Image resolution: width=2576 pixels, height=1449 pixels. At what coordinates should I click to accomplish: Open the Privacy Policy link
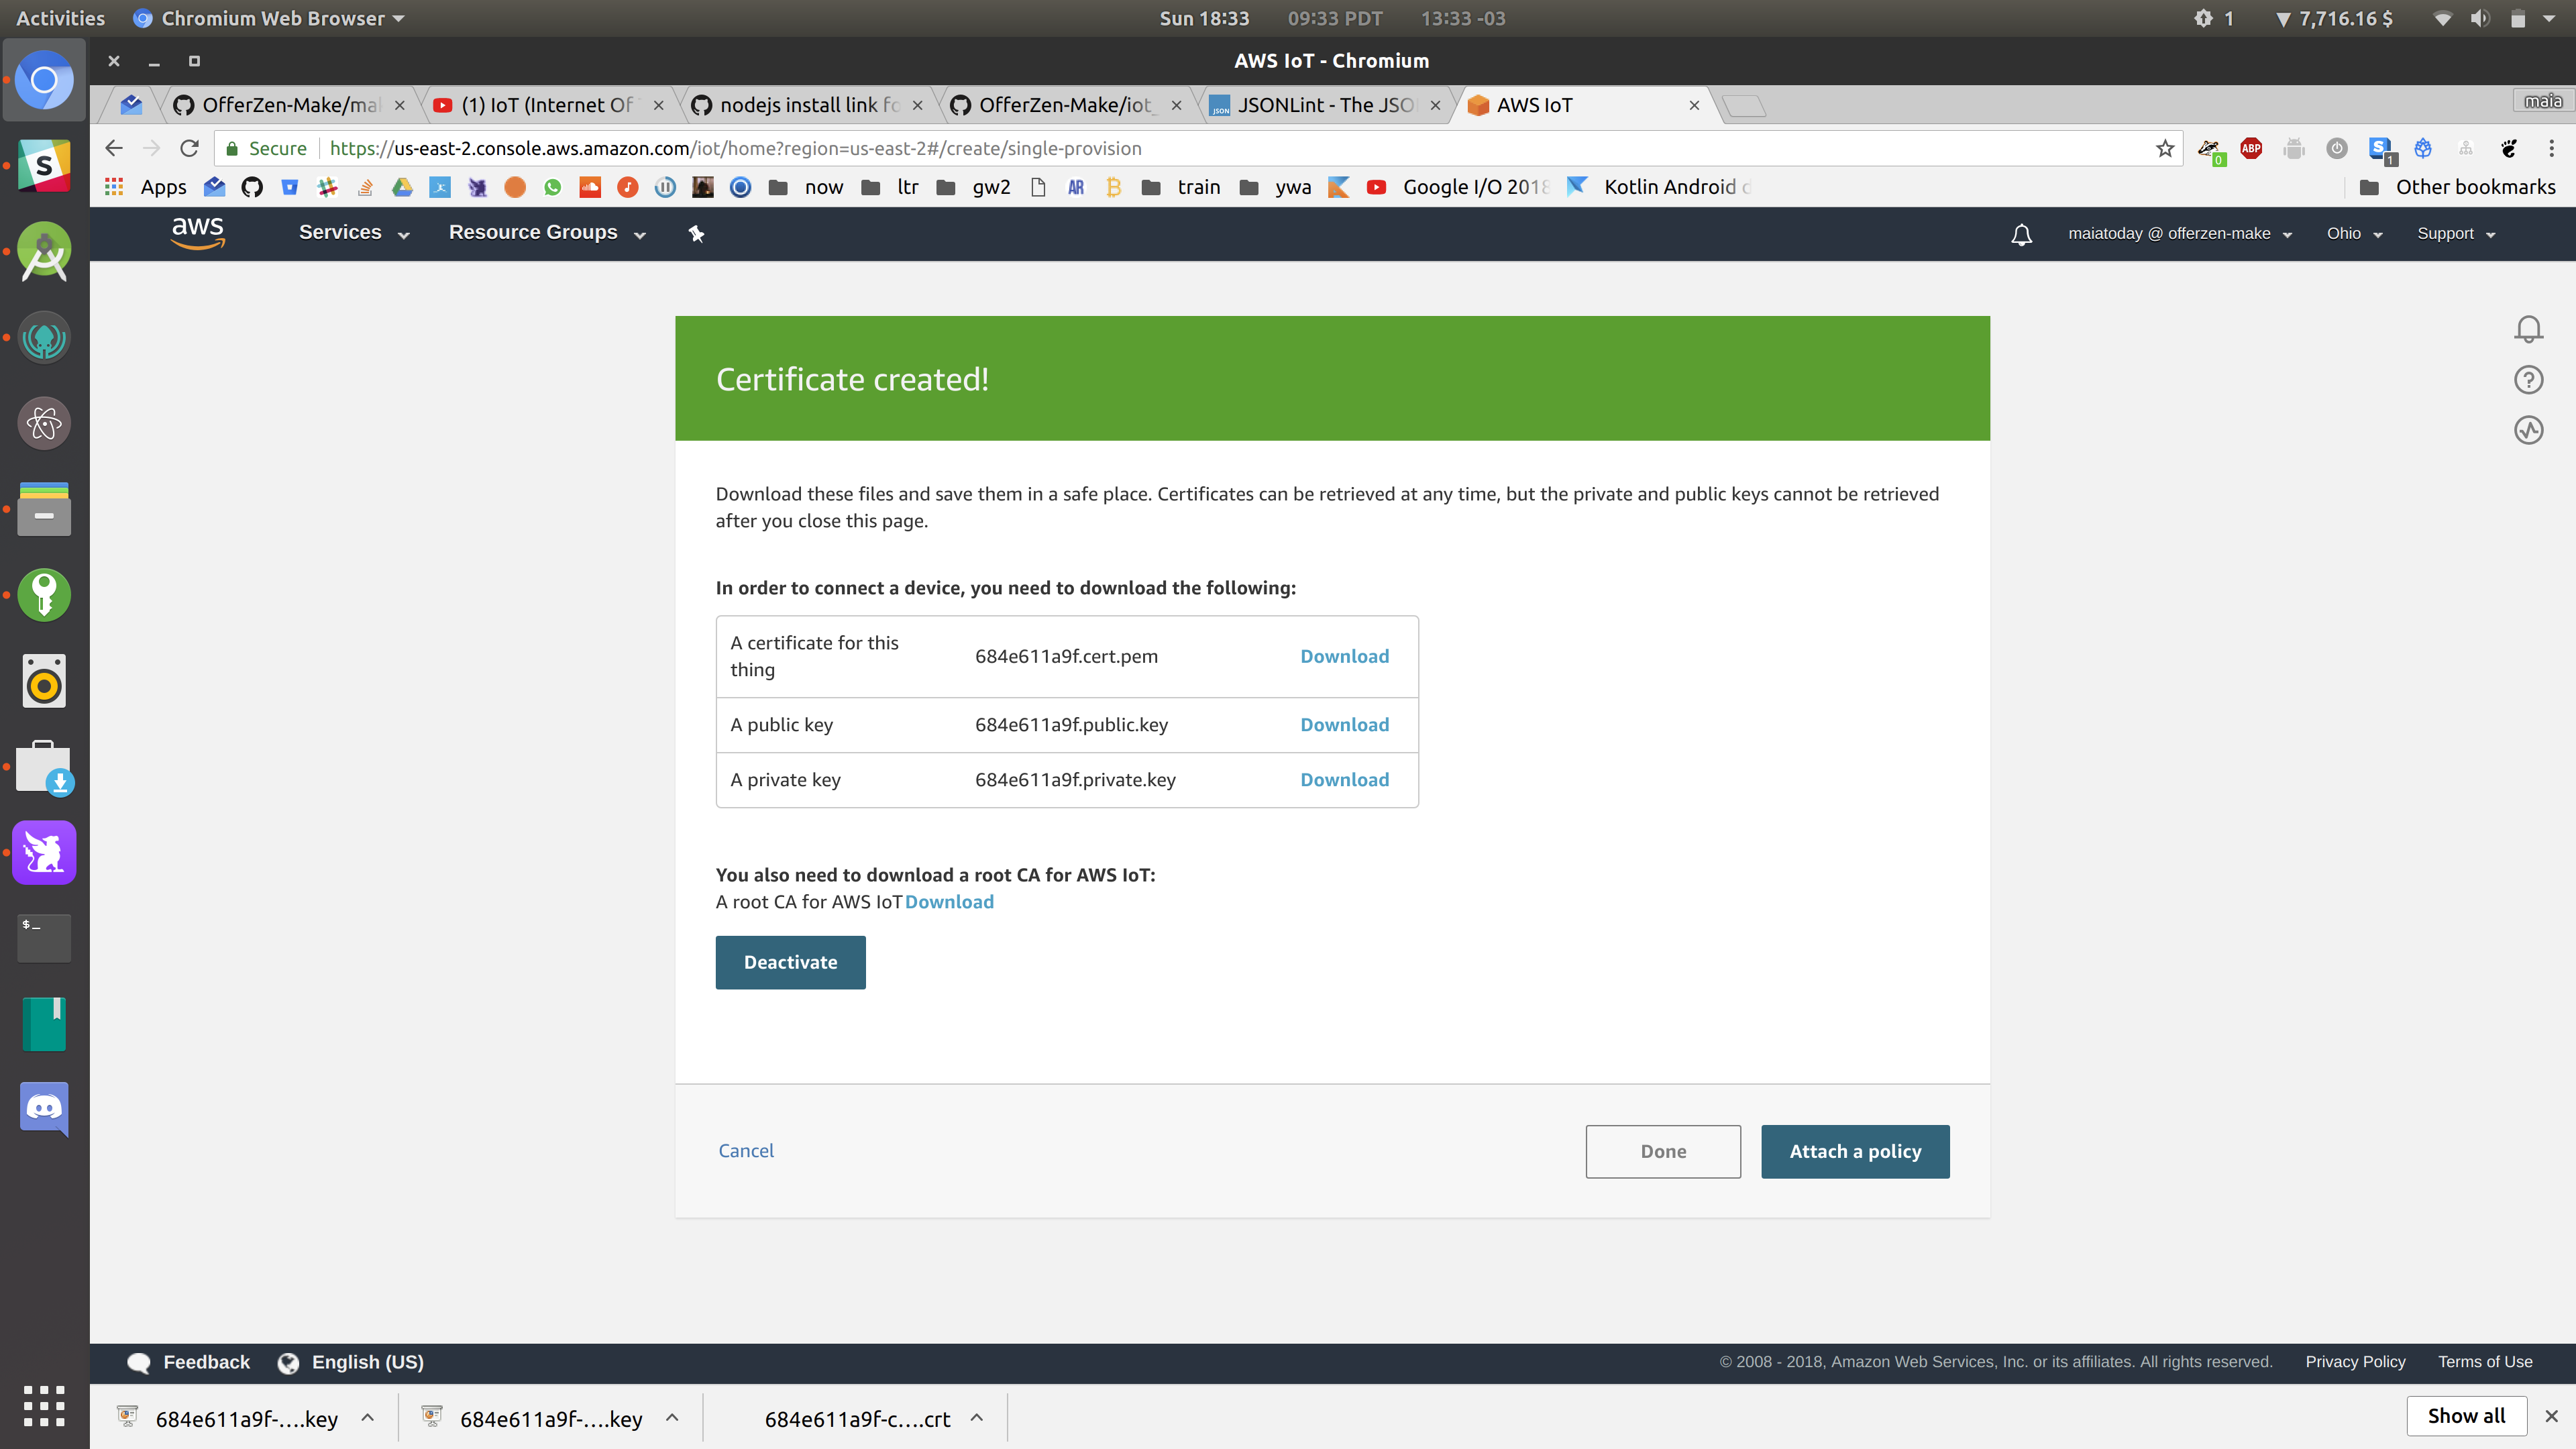coord(2355,1362)
